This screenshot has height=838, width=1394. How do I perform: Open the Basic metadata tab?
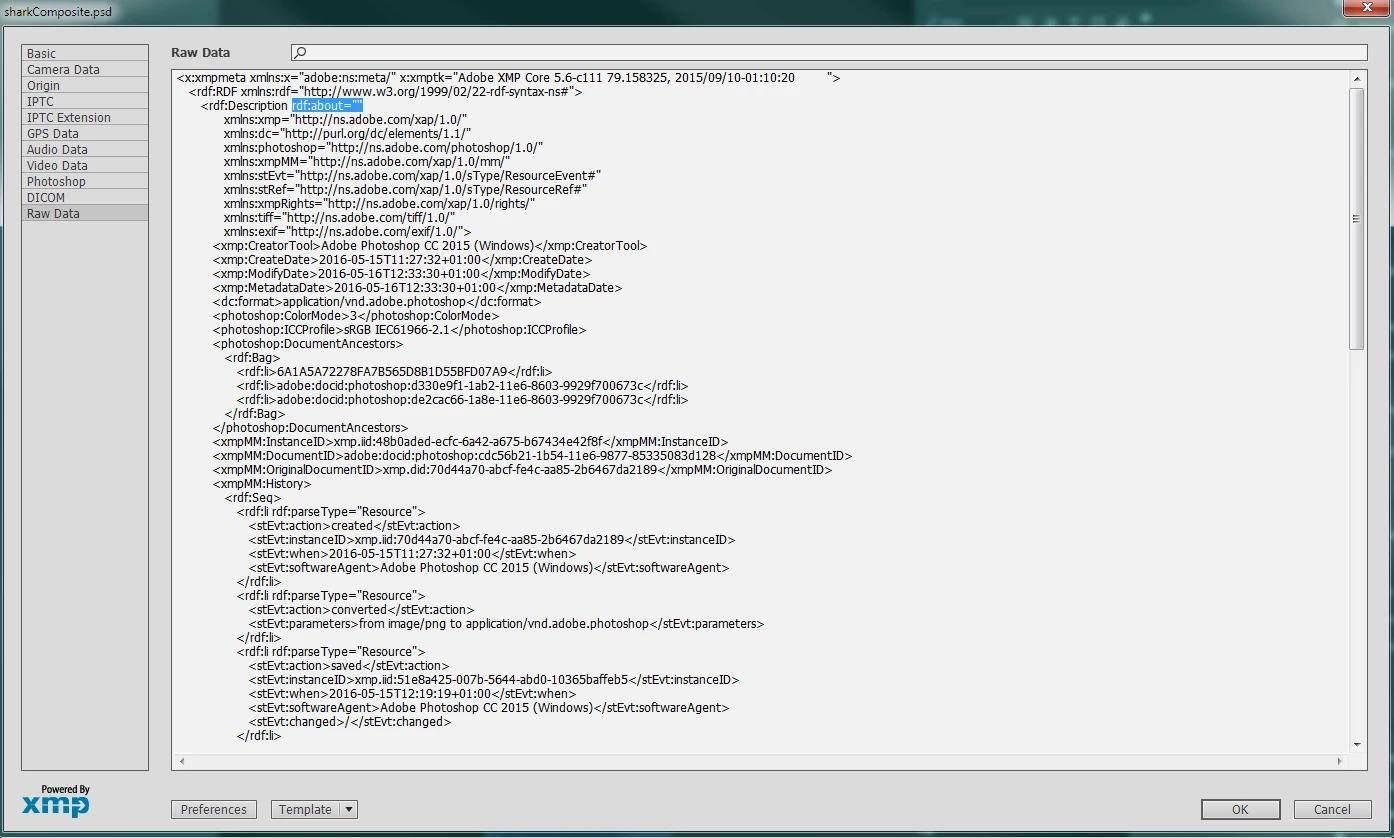point(85,53)
